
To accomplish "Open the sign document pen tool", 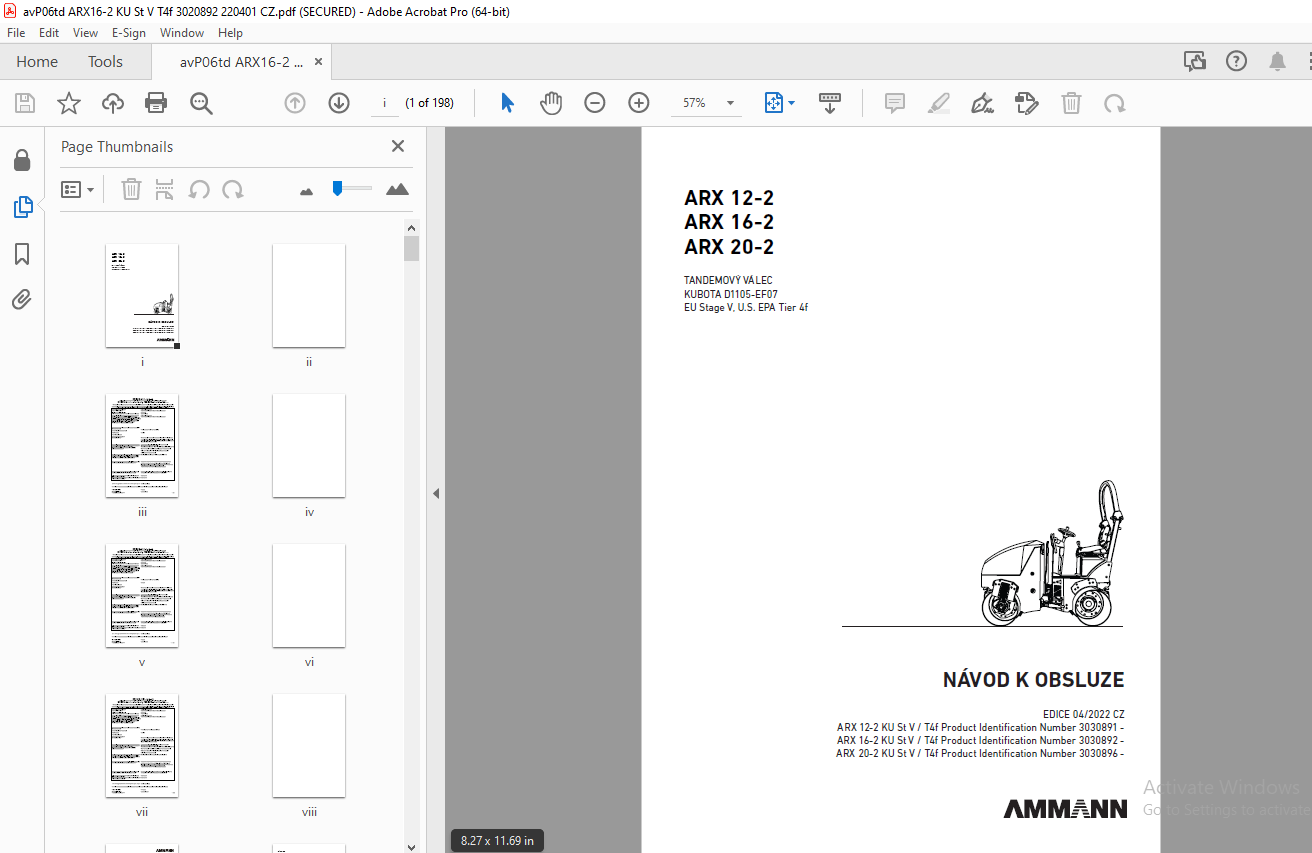I will 982,103.
